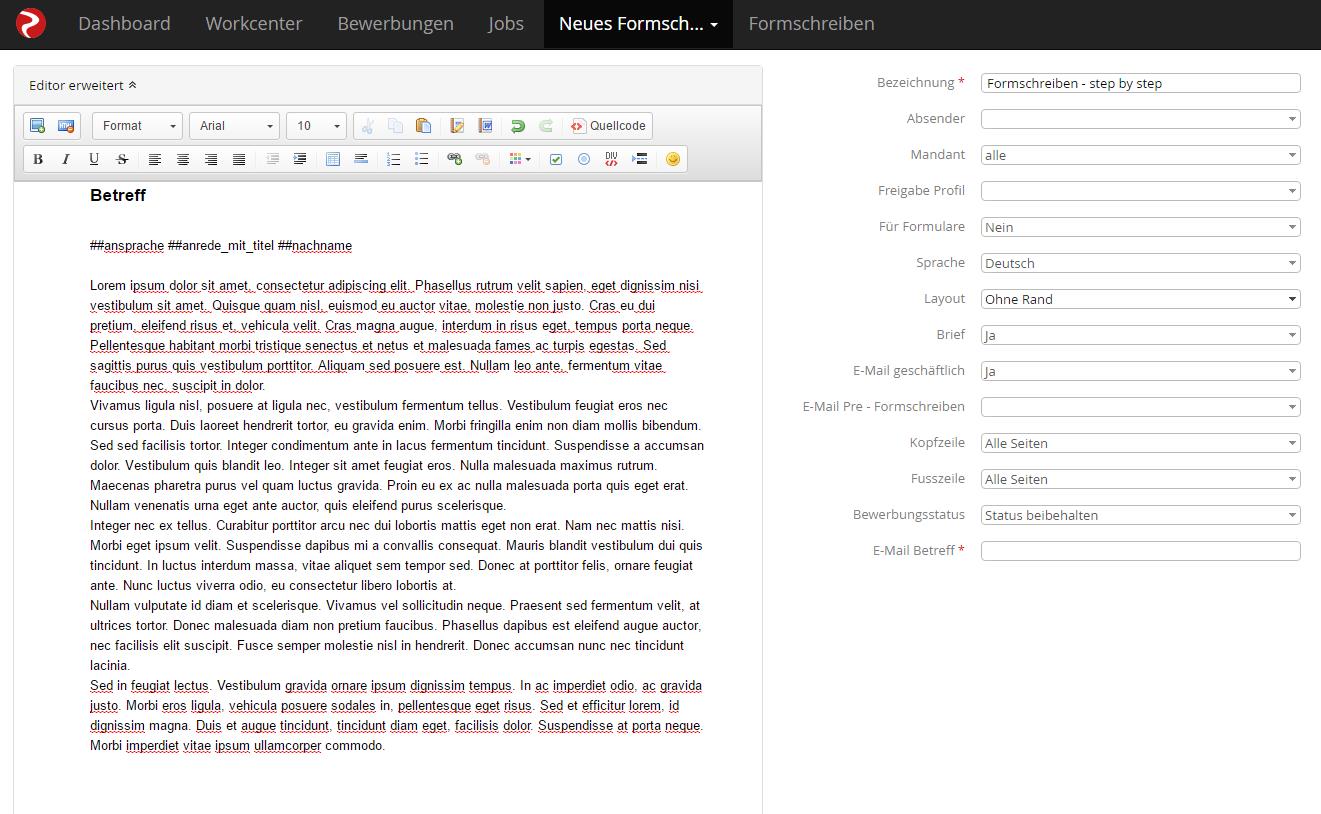Click the DIV container icon
1321x814 pixels.
(x=612, y=159)
